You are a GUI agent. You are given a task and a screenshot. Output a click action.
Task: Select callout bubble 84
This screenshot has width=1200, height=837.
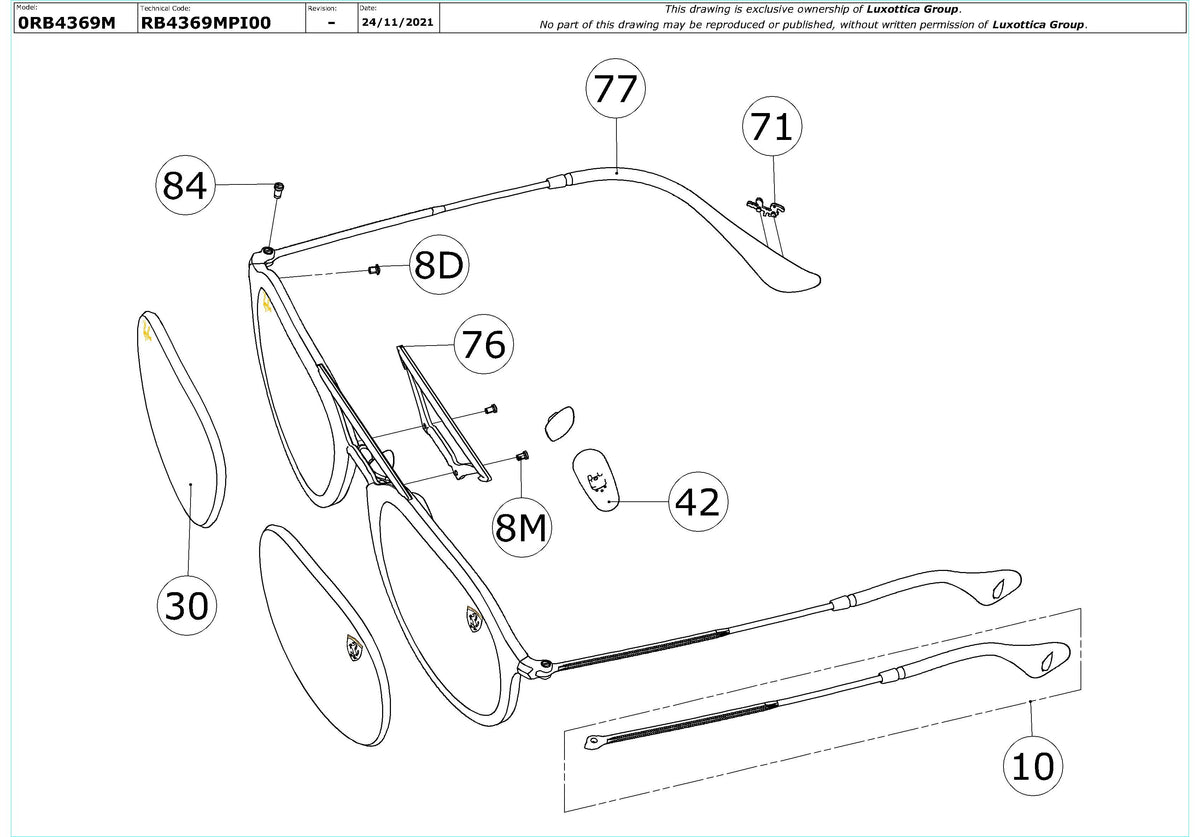point(185,186)
